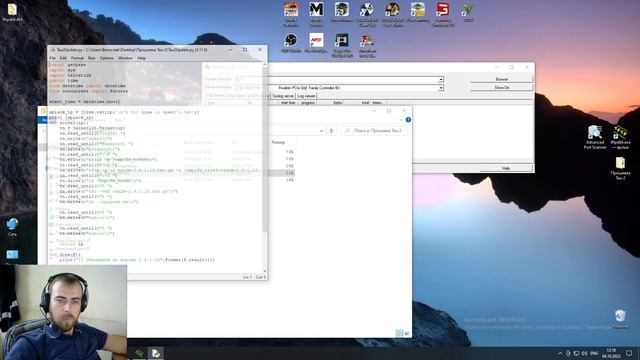This screenshot has height=360, width=640.
Task: Click the Python IDLE taskbar icon
Action: click(156, 353)
